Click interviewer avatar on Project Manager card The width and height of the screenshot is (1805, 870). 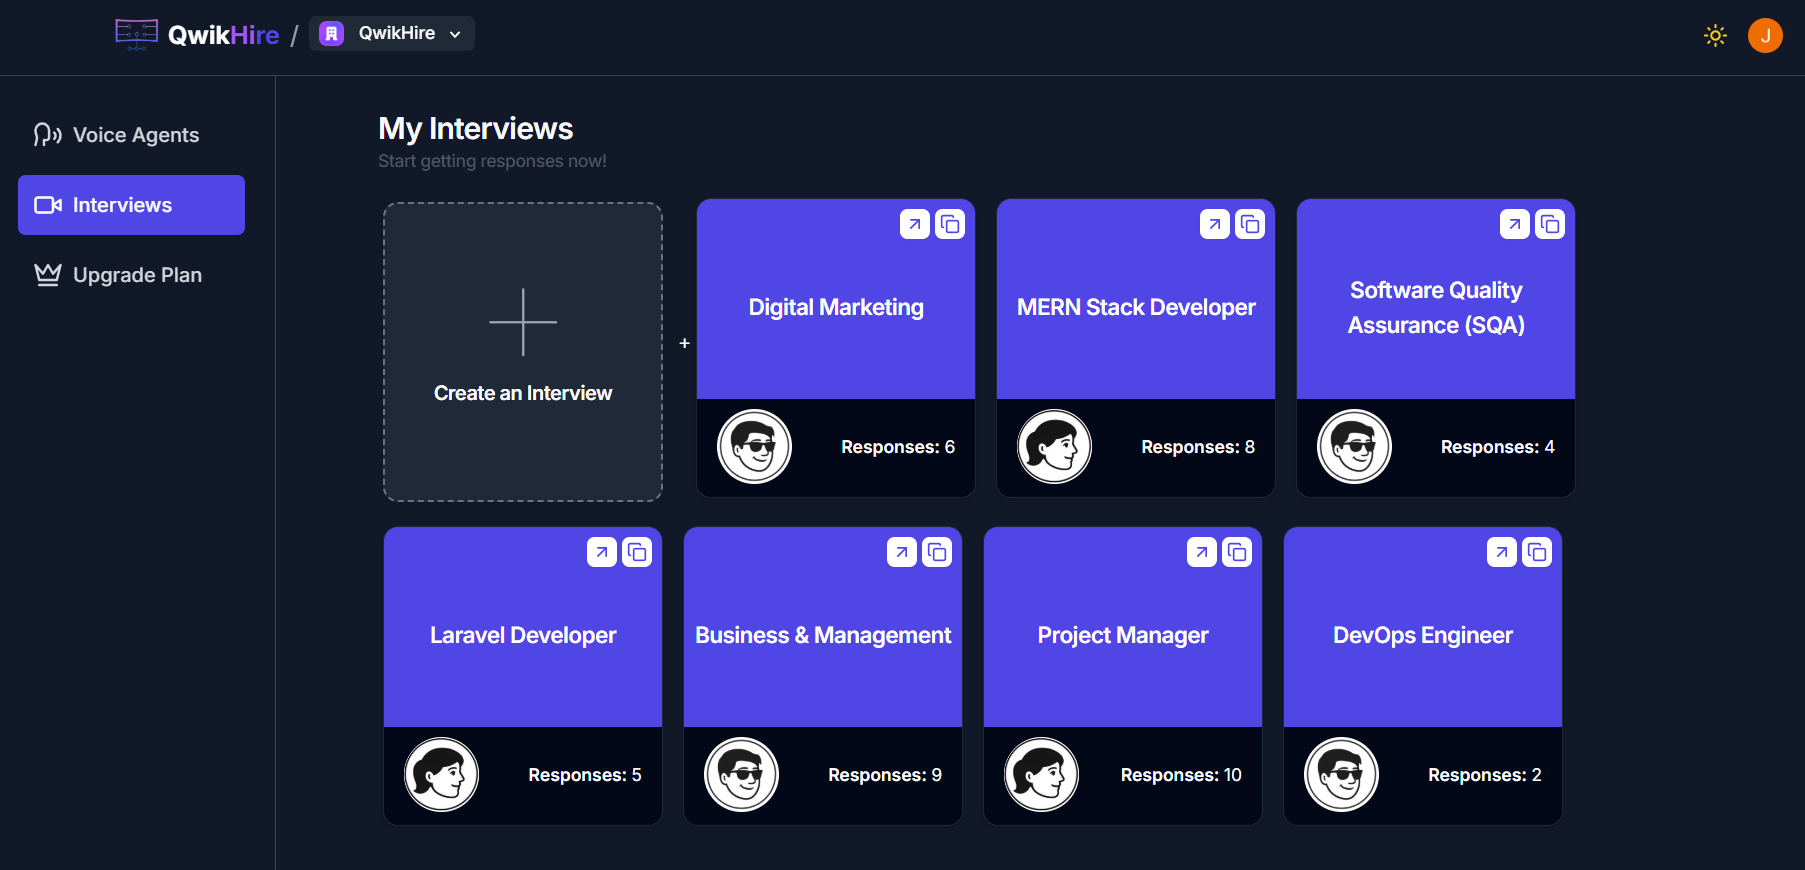point(1042,775)
